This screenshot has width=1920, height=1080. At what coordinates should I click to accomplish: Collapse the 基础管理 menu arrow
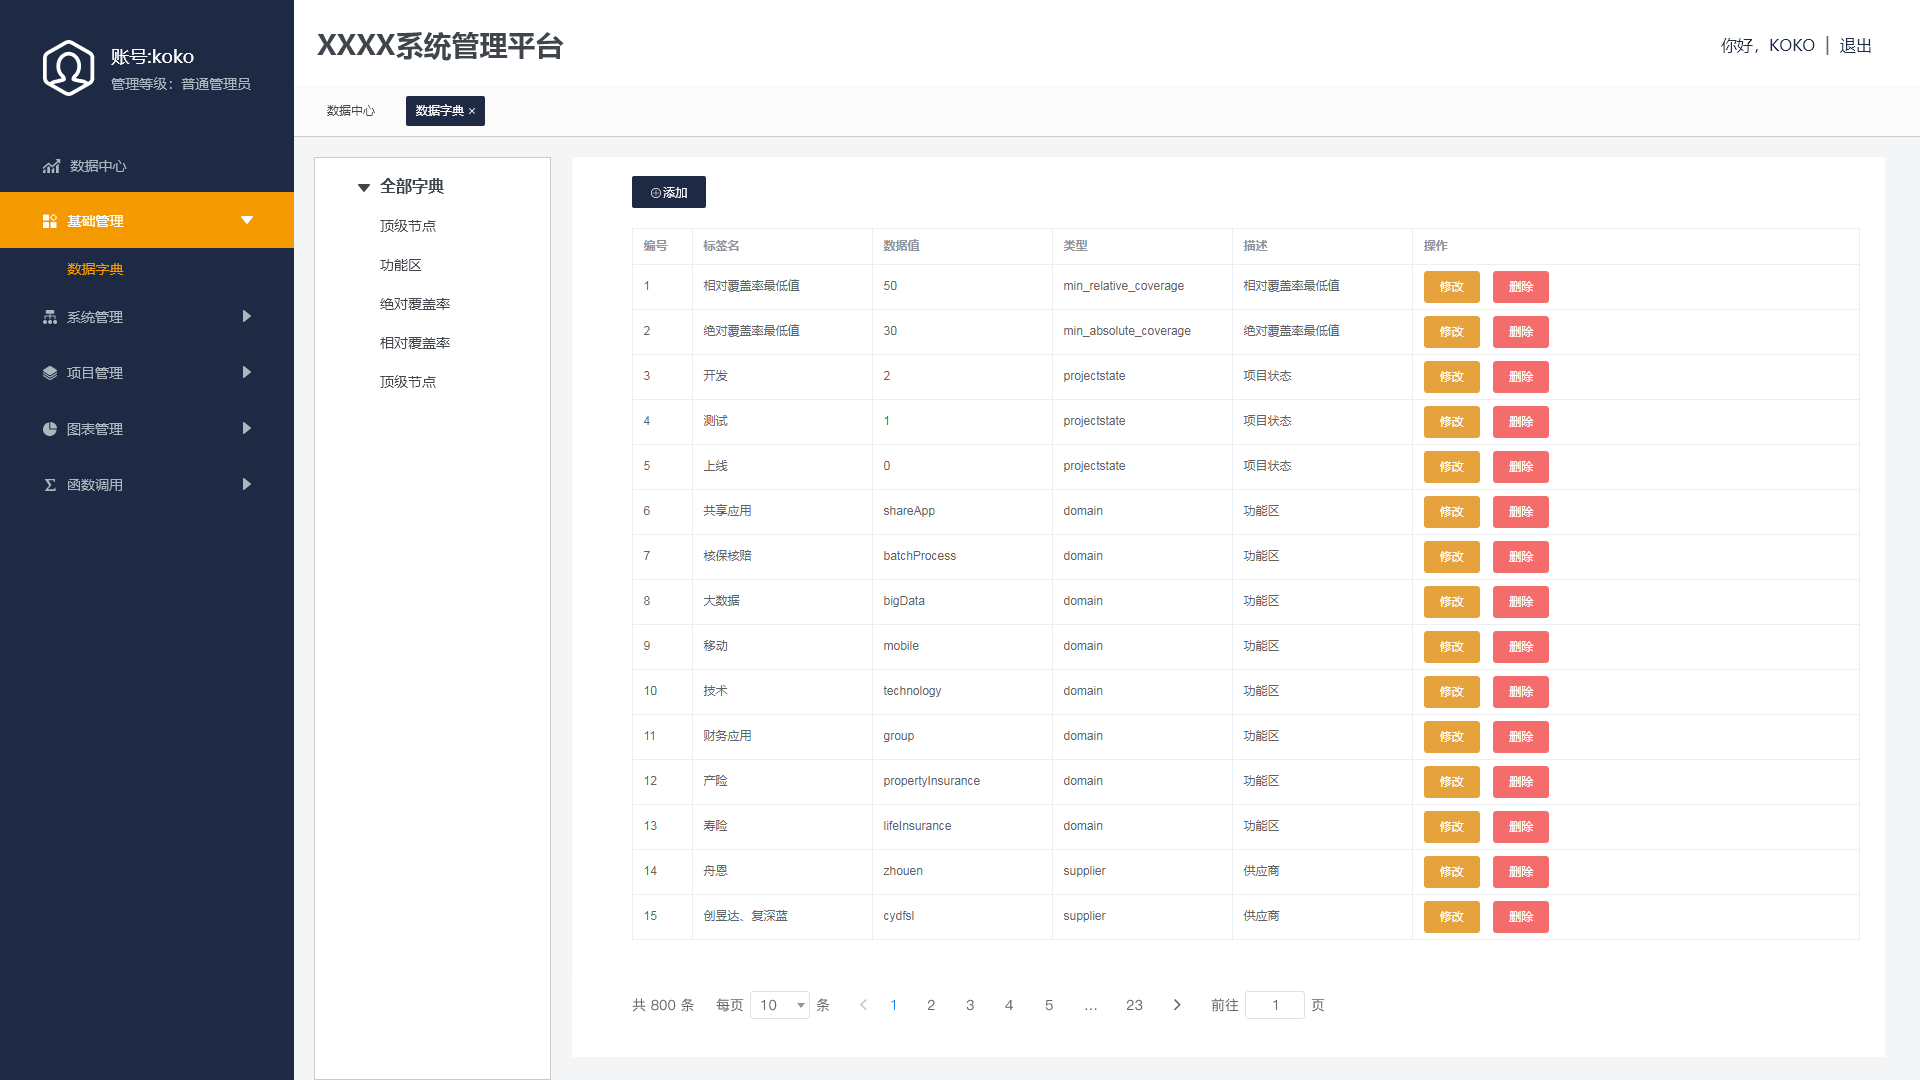246,220
